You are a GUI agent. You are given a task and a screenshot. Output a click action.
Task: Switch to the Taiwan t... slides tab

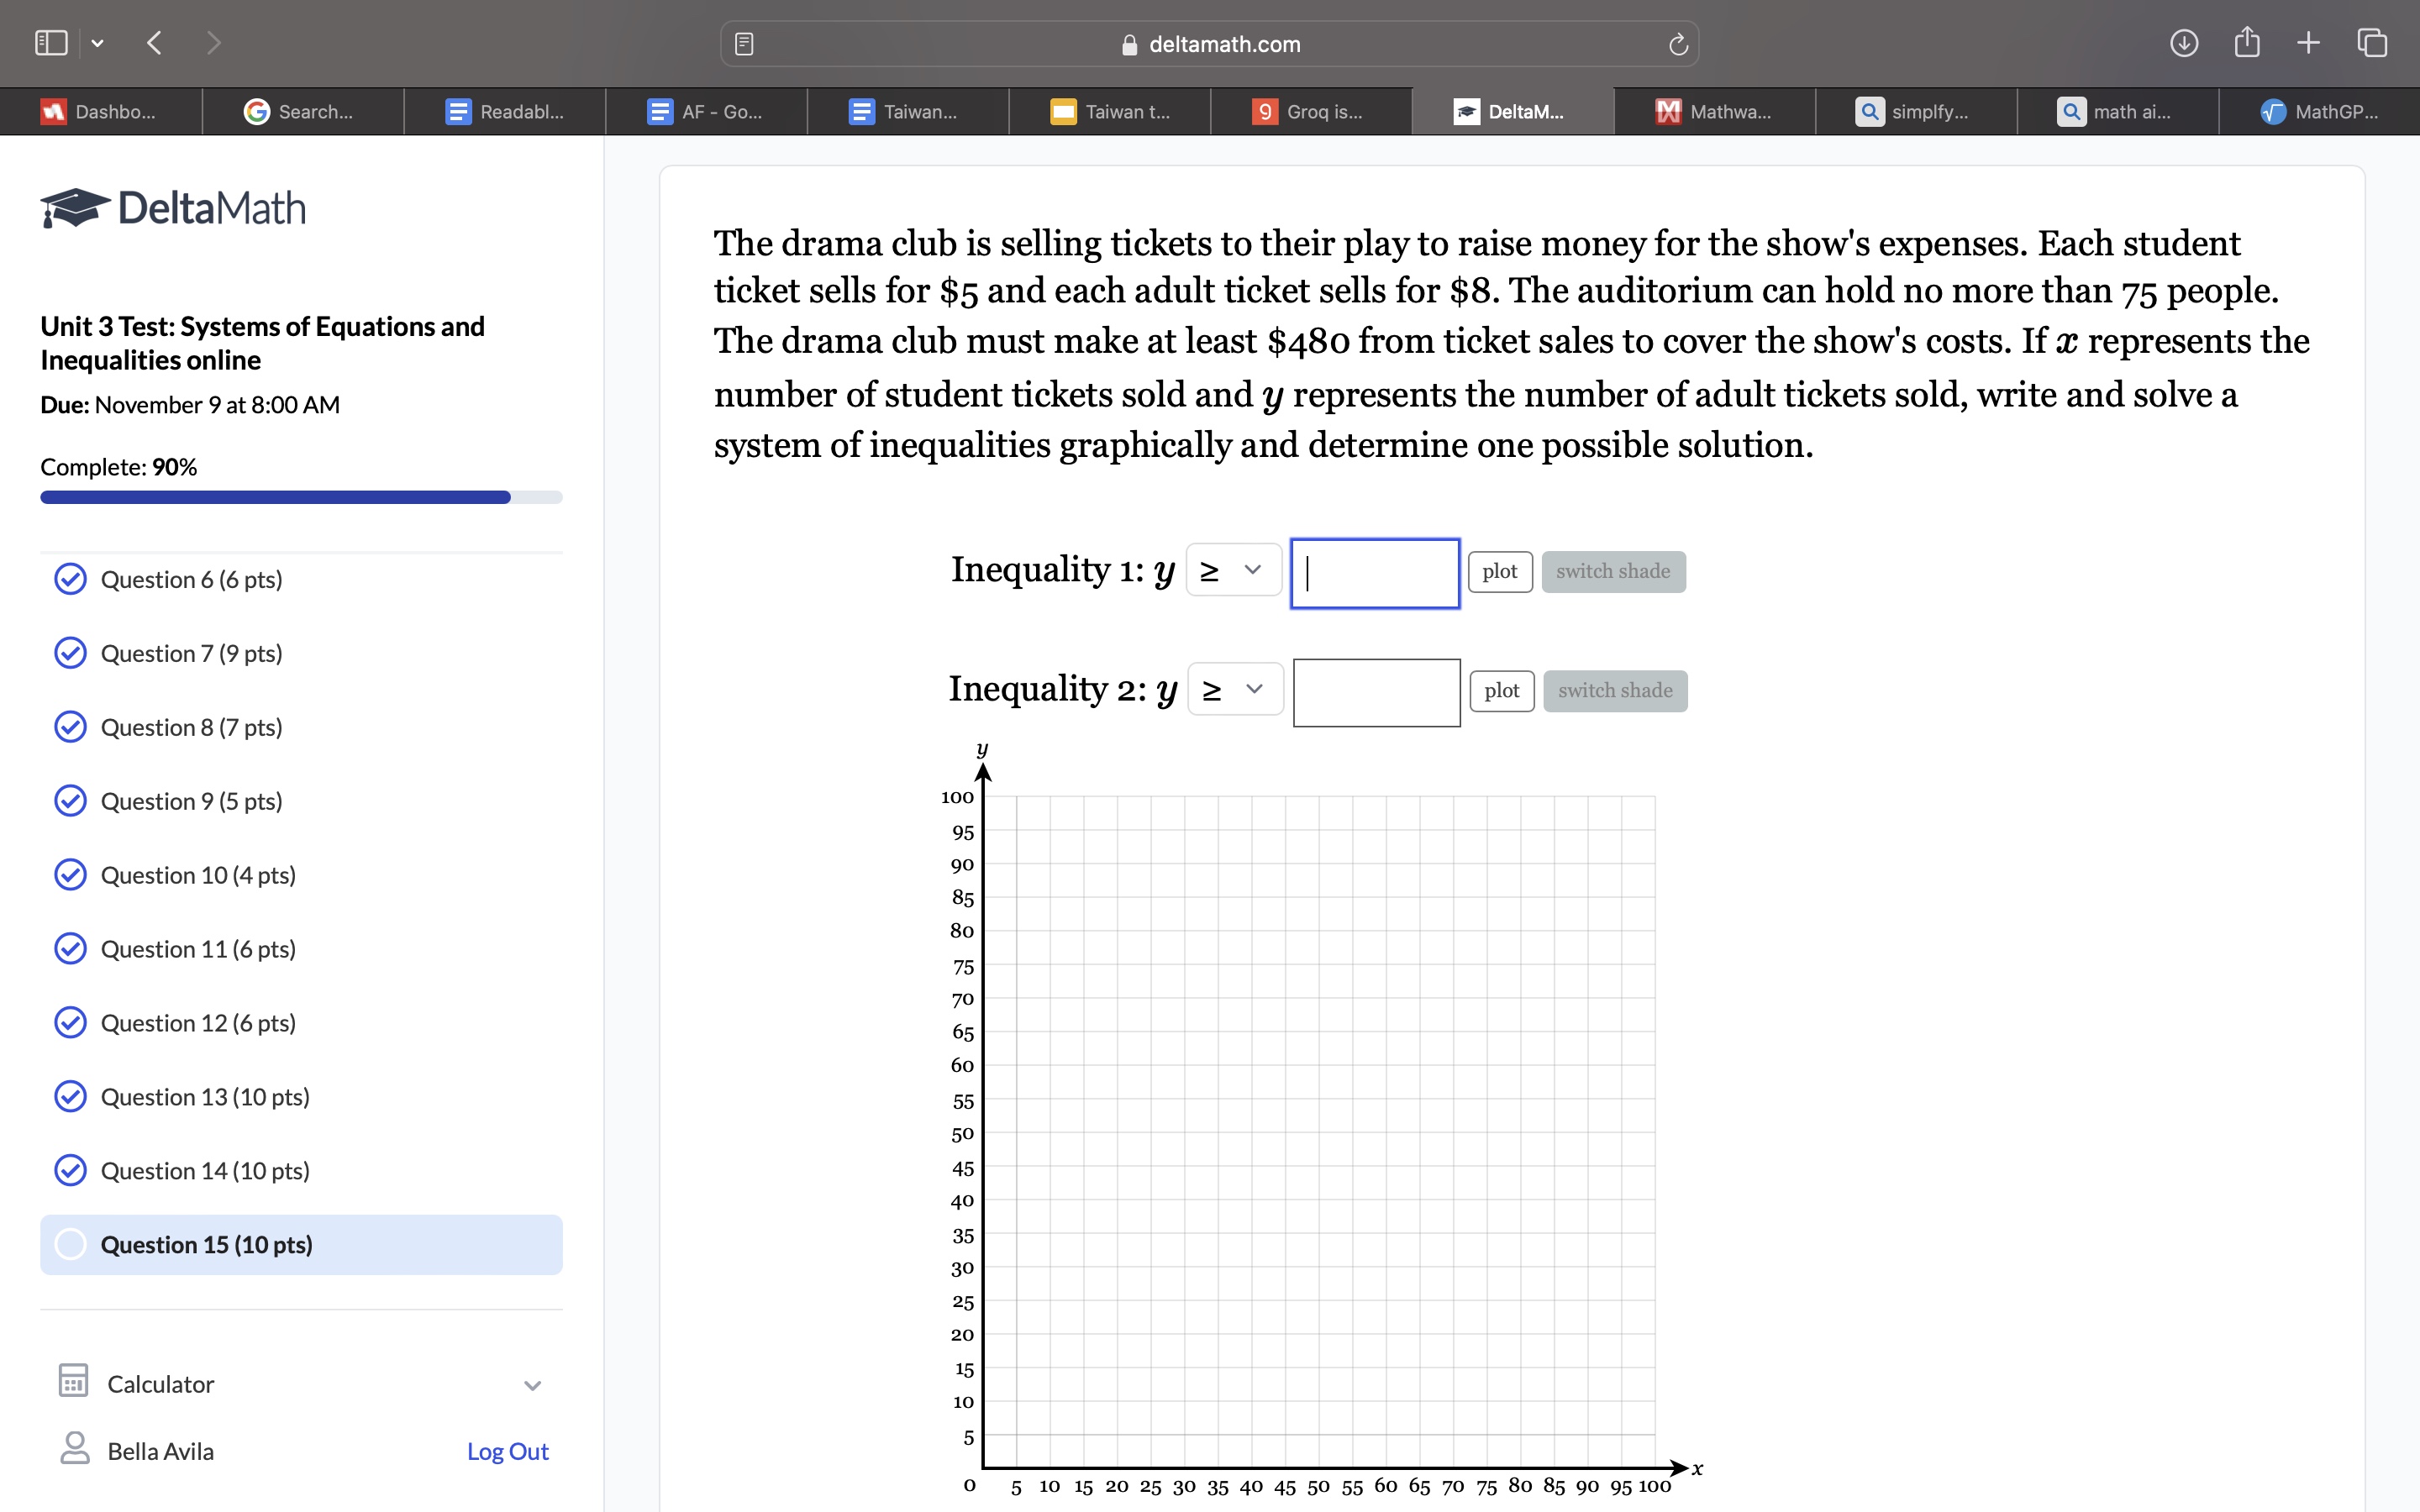coord(1110,112)
